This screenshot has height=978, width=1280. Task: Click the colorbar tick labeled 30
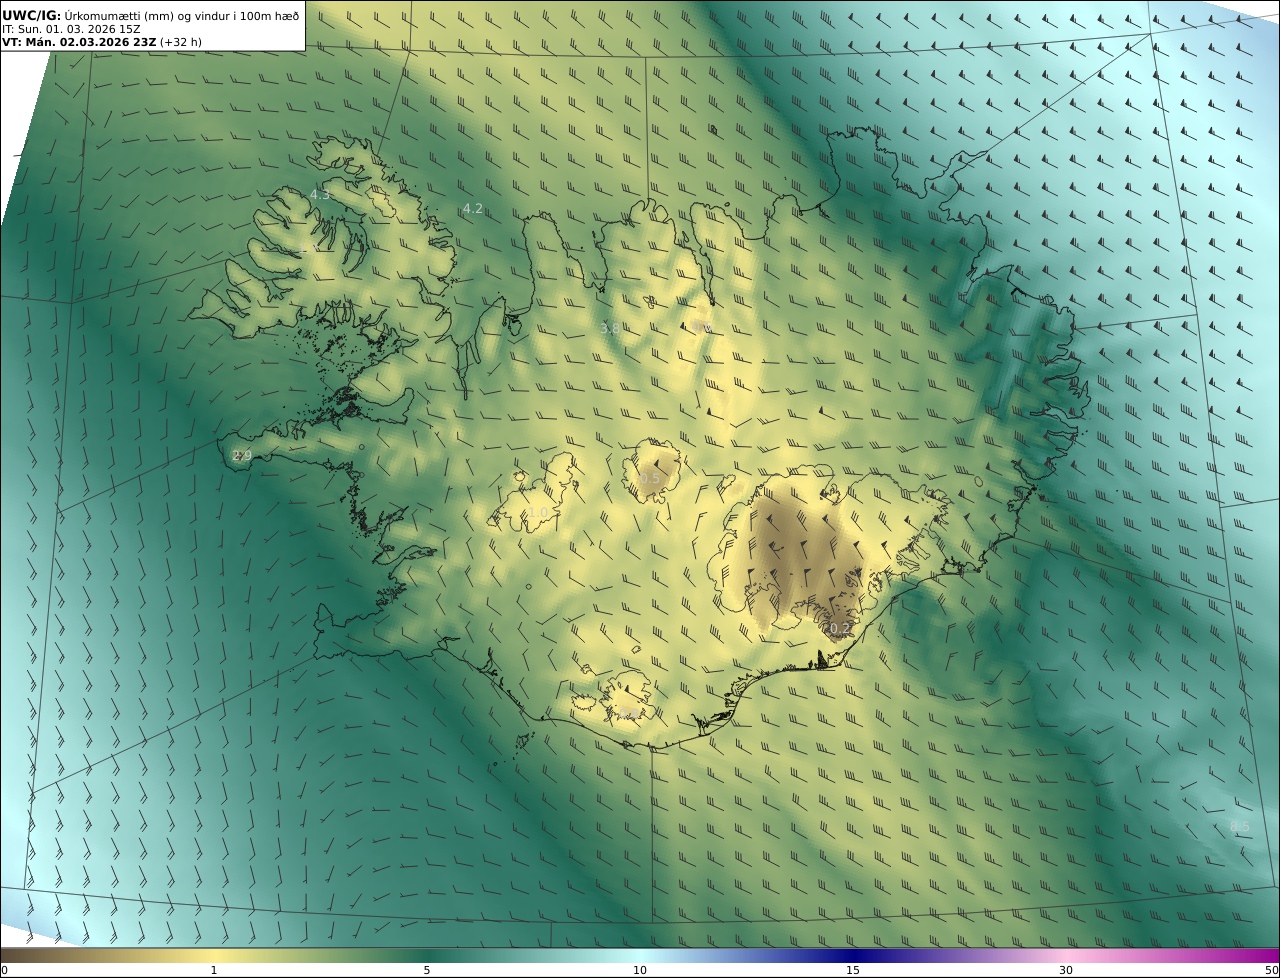[1066, 970]
